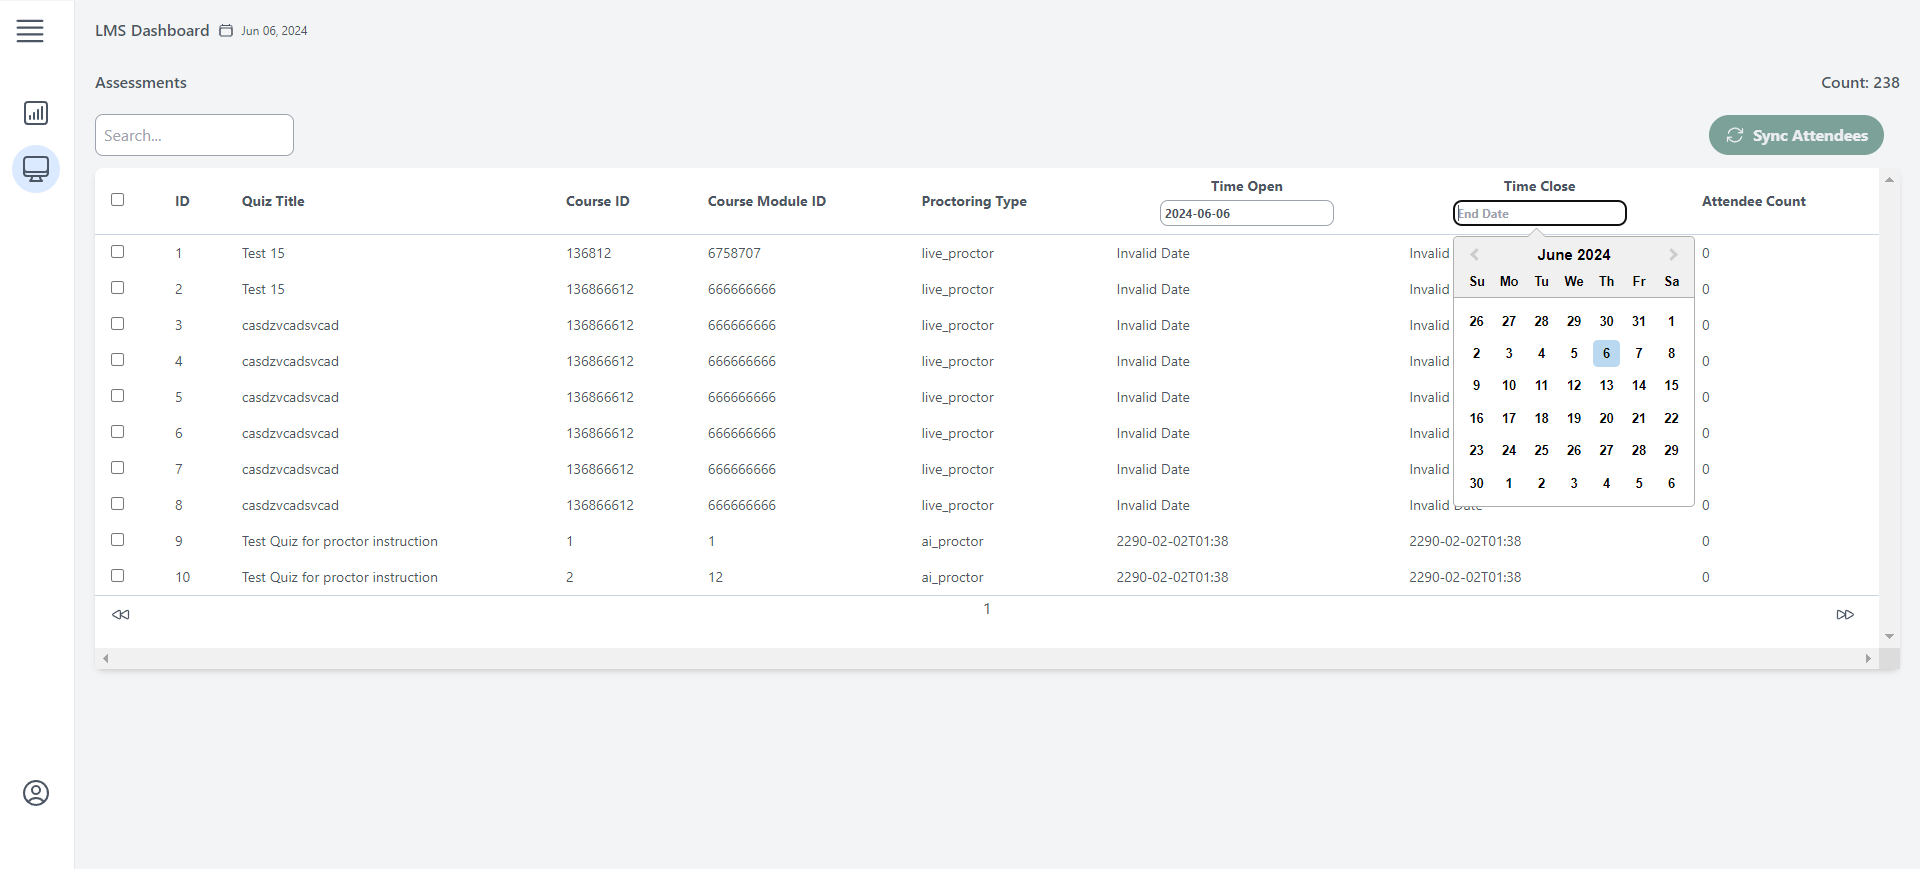Click the June 2024 calendar heading
The width and height of the screenshot is (1920, 869).
coord(1574,255)
